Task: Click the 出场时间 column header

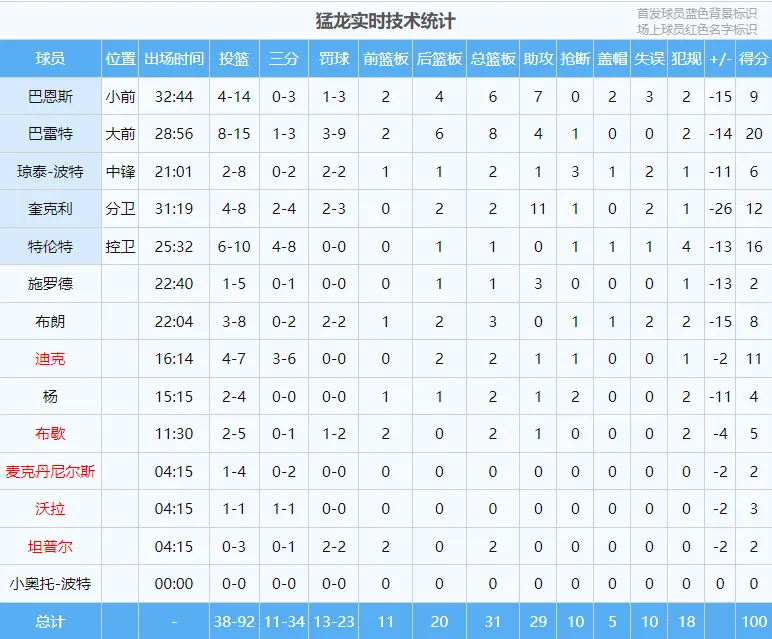Action: [174, 59]
